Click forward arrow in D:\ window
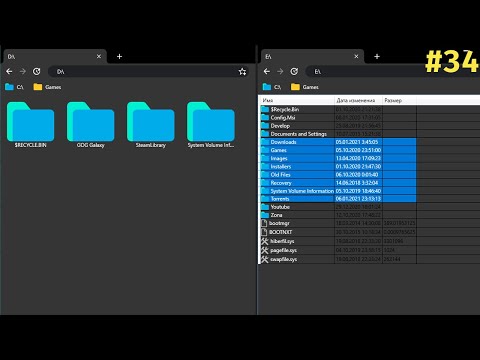 (x=23, y=71)
